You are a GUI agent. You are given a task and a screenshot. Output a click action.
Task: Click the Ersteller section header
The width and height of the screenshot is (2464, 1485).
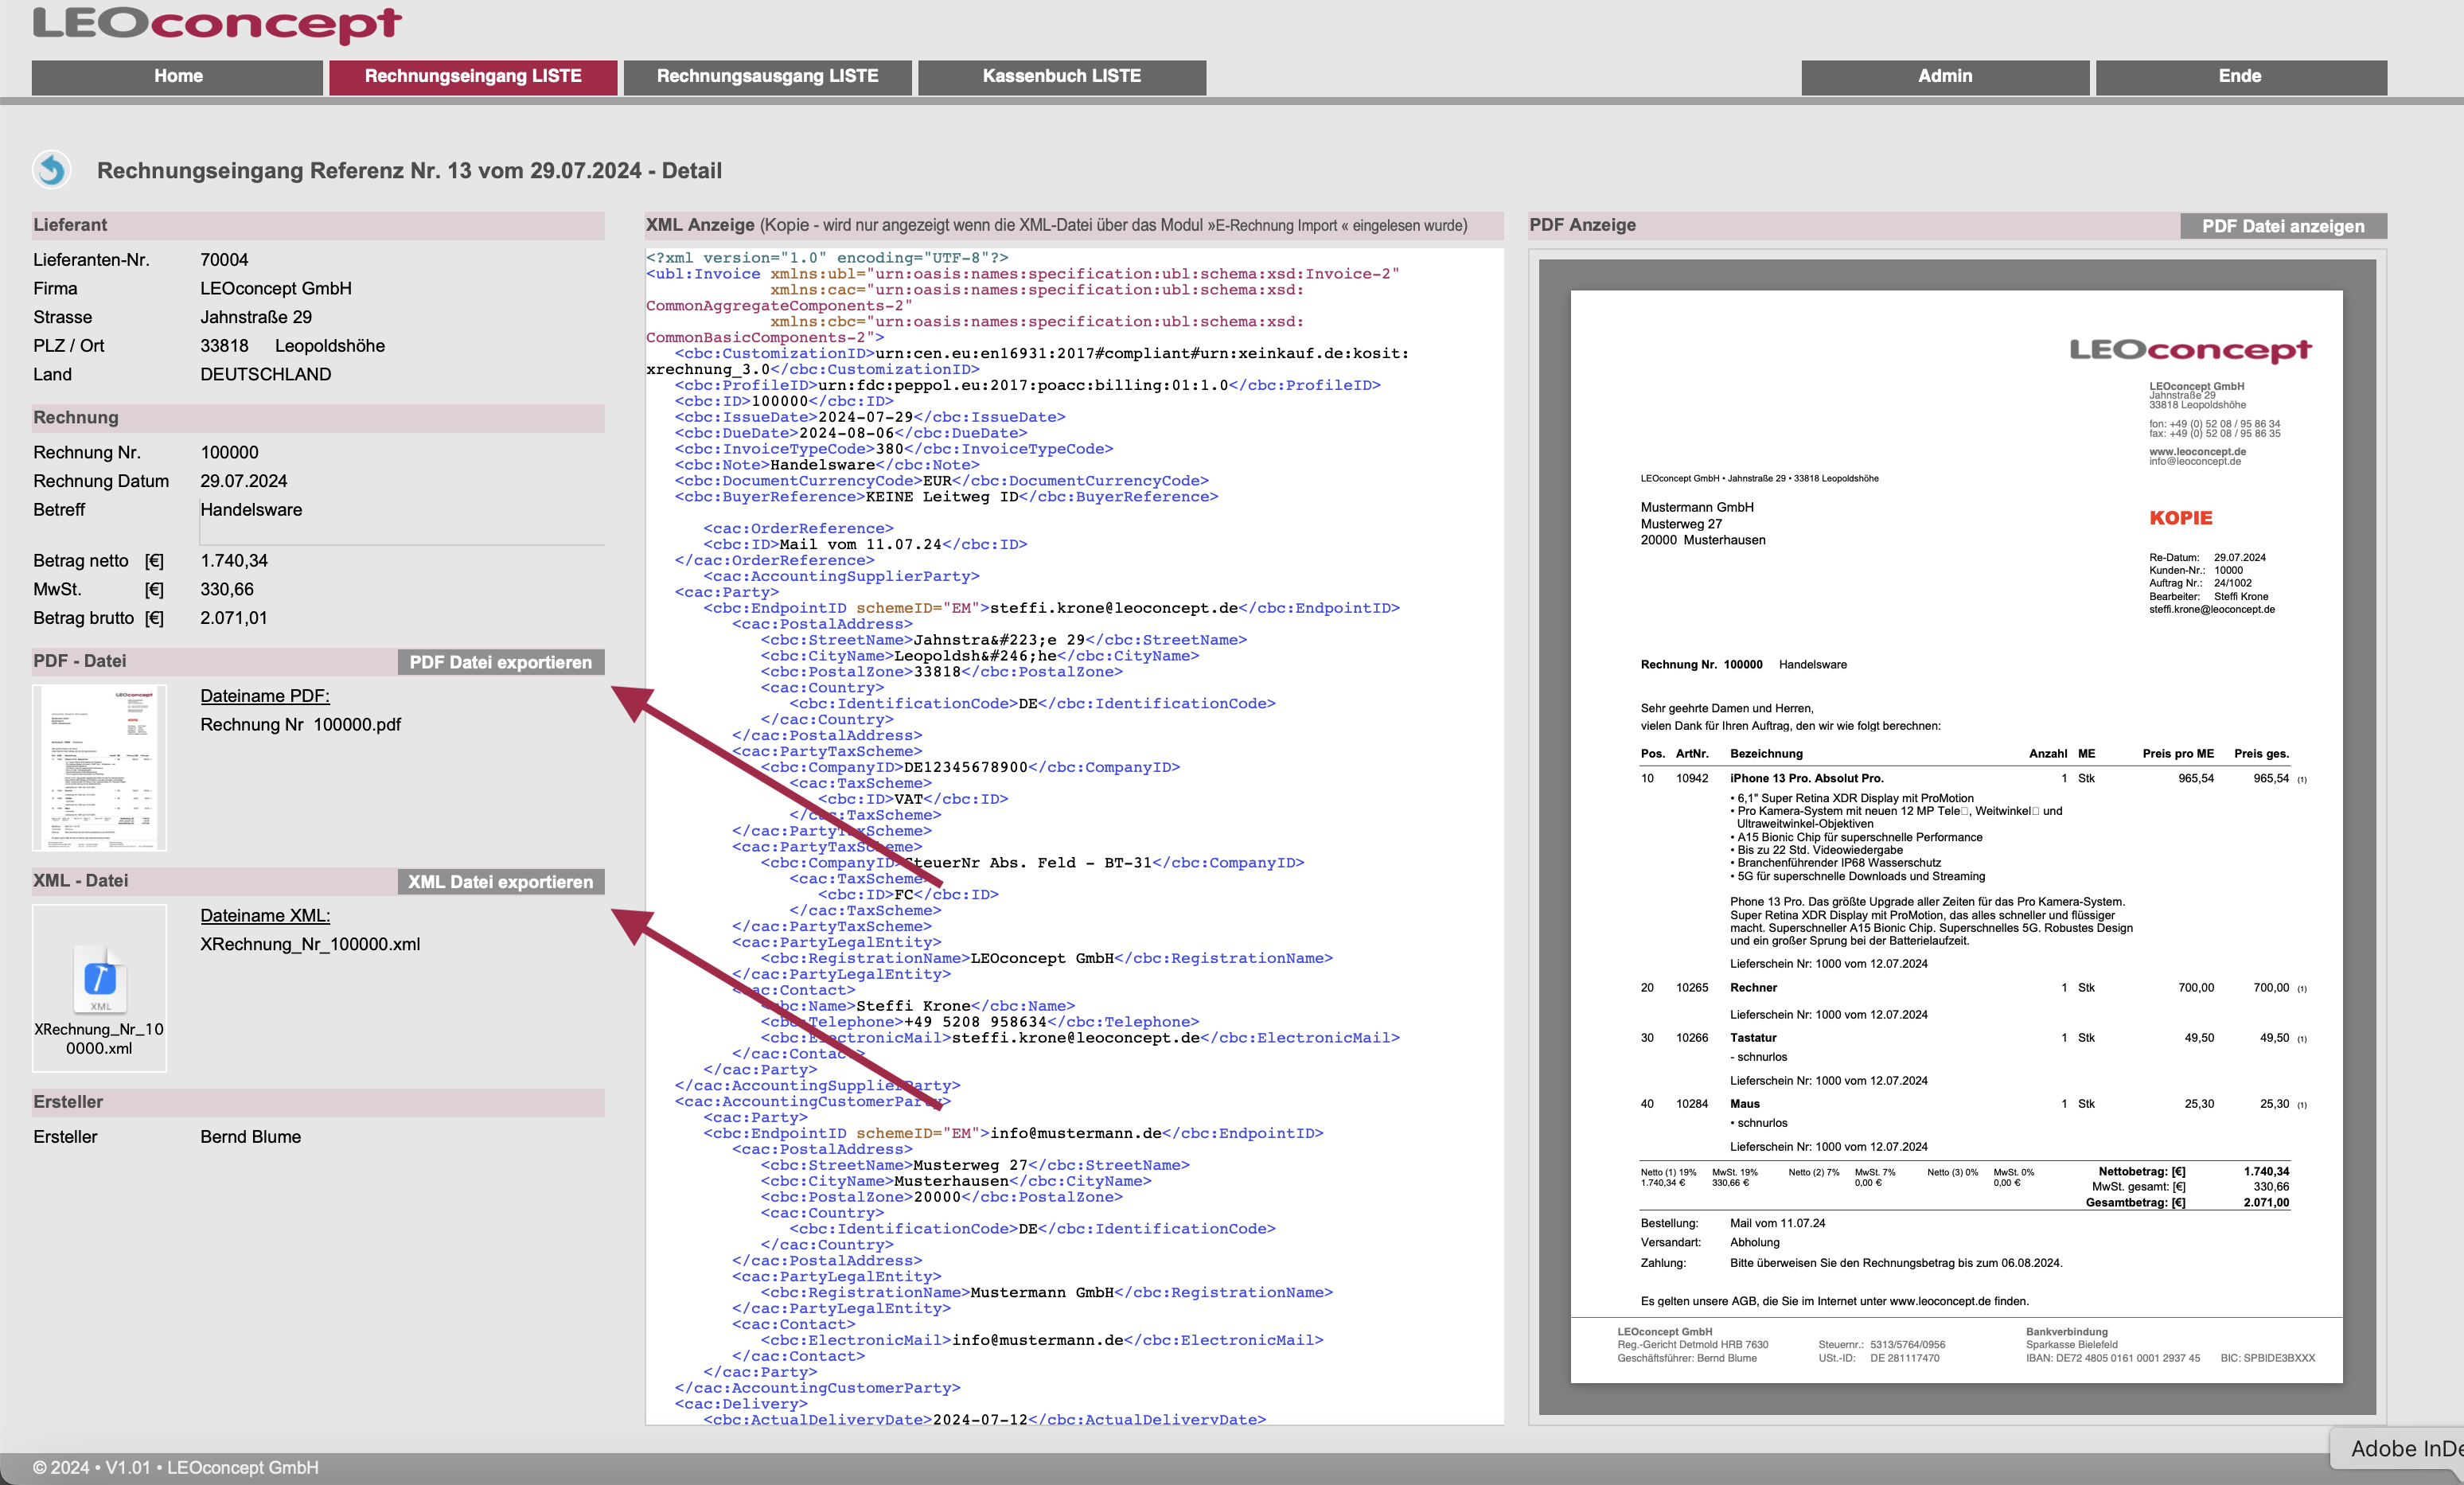tap(318, 1102)
